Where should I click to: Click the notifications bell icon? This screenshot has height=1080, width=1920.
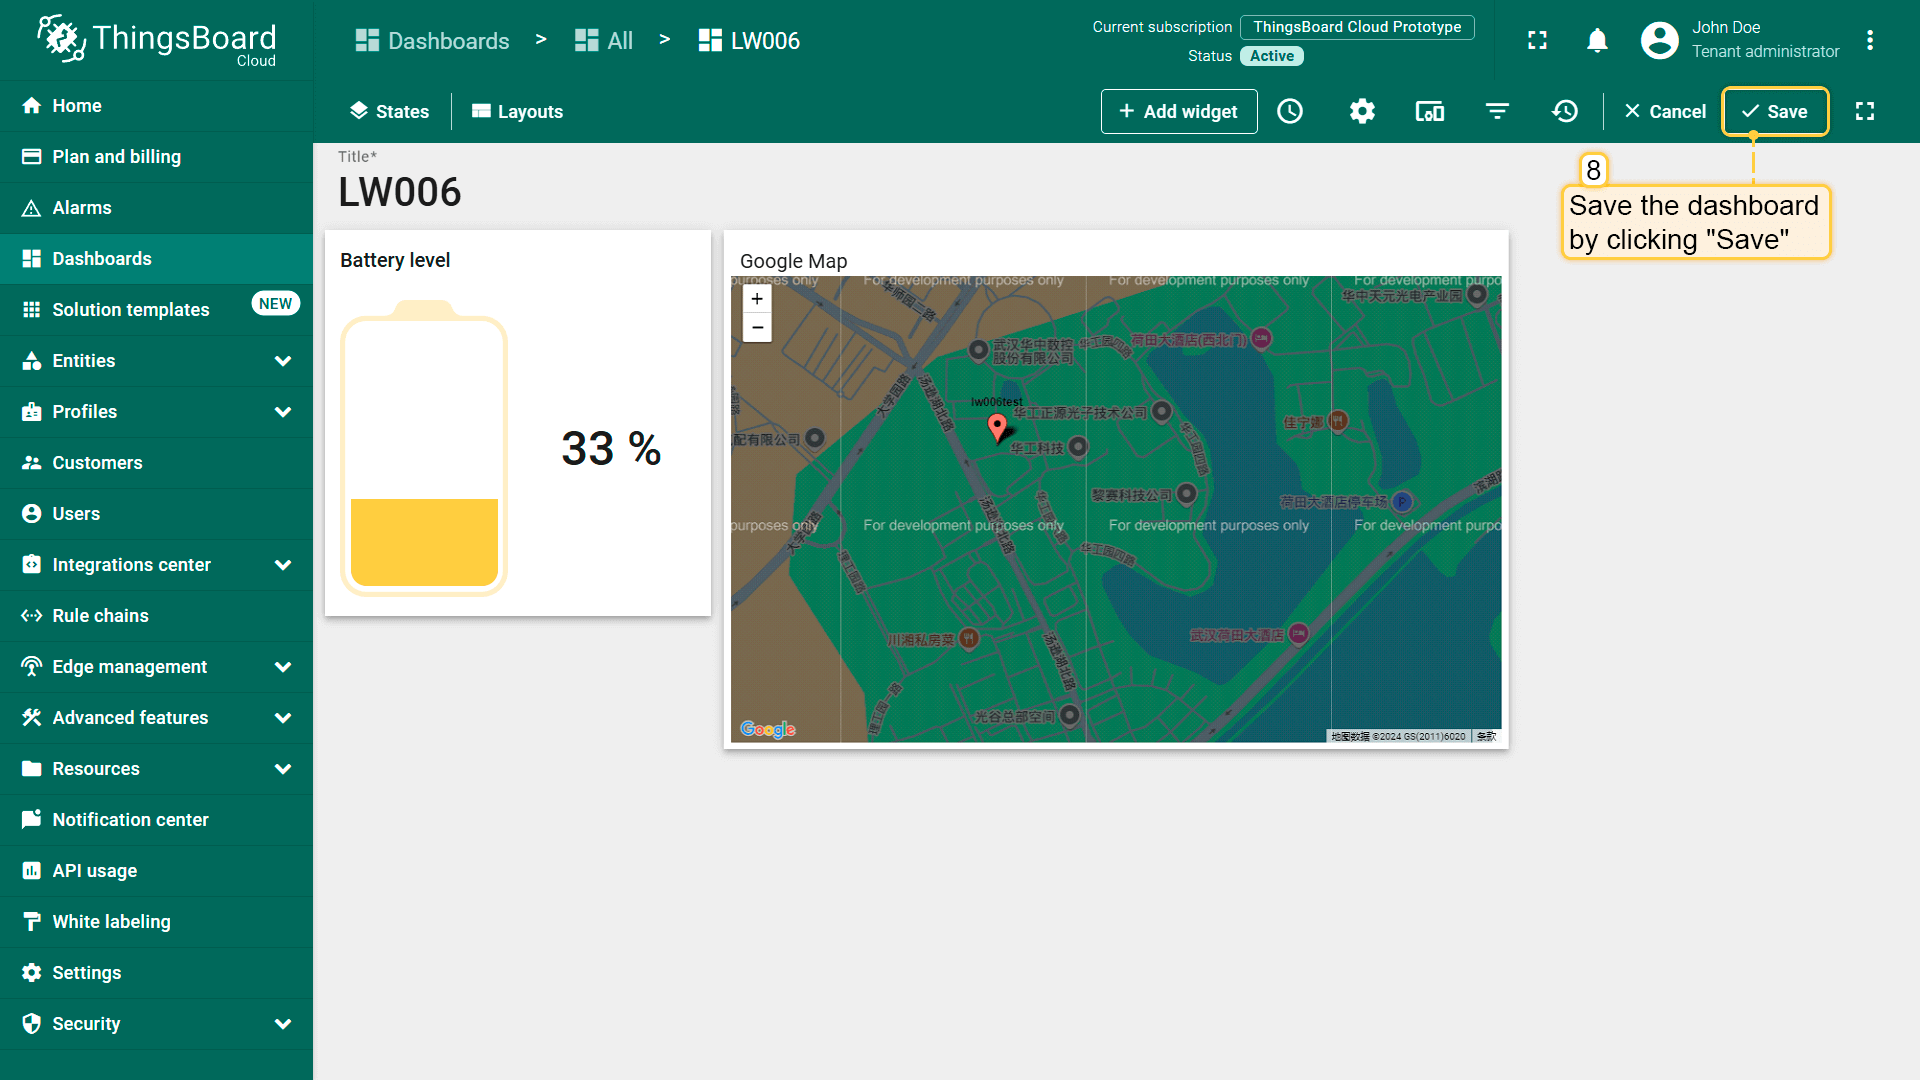point(1597,40)
